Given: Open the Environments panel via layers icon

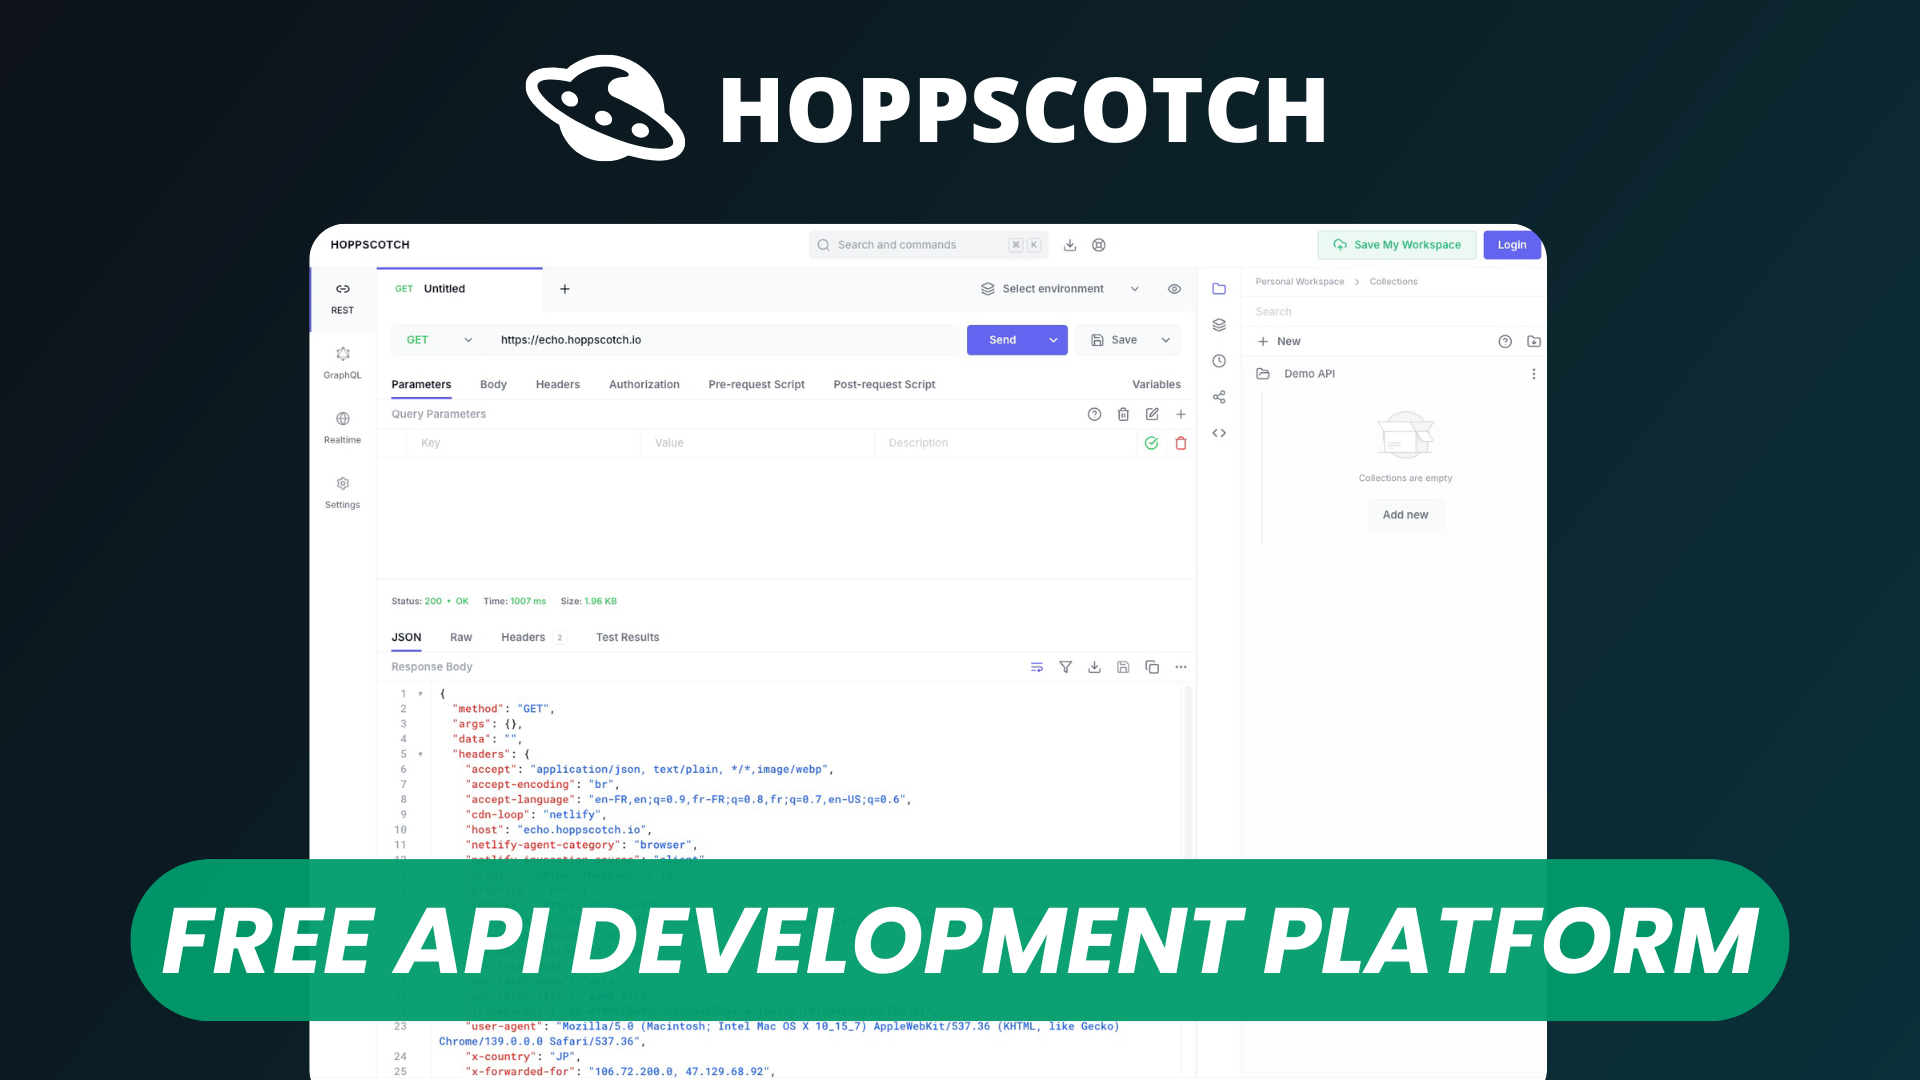Looking at the screenshot, I should tap(1219, 324).
